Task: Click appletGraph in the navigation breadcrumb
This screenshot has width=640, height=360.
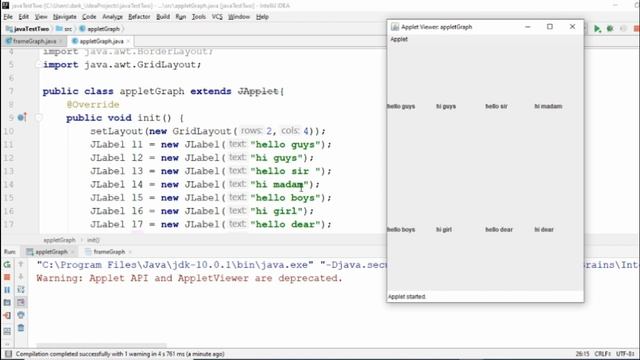Action: pyautogui.click(x=100, y=29)
